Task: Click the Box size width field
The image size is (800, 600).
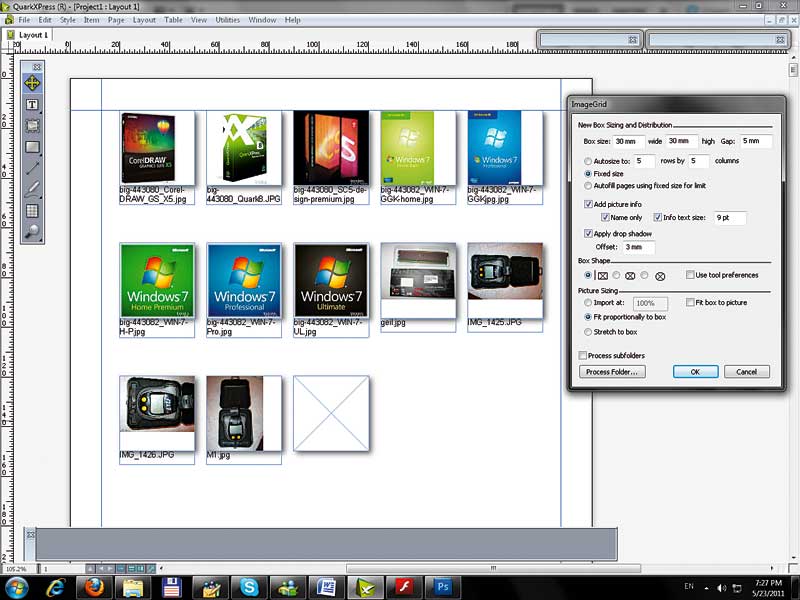Action: tap(629, 141)
